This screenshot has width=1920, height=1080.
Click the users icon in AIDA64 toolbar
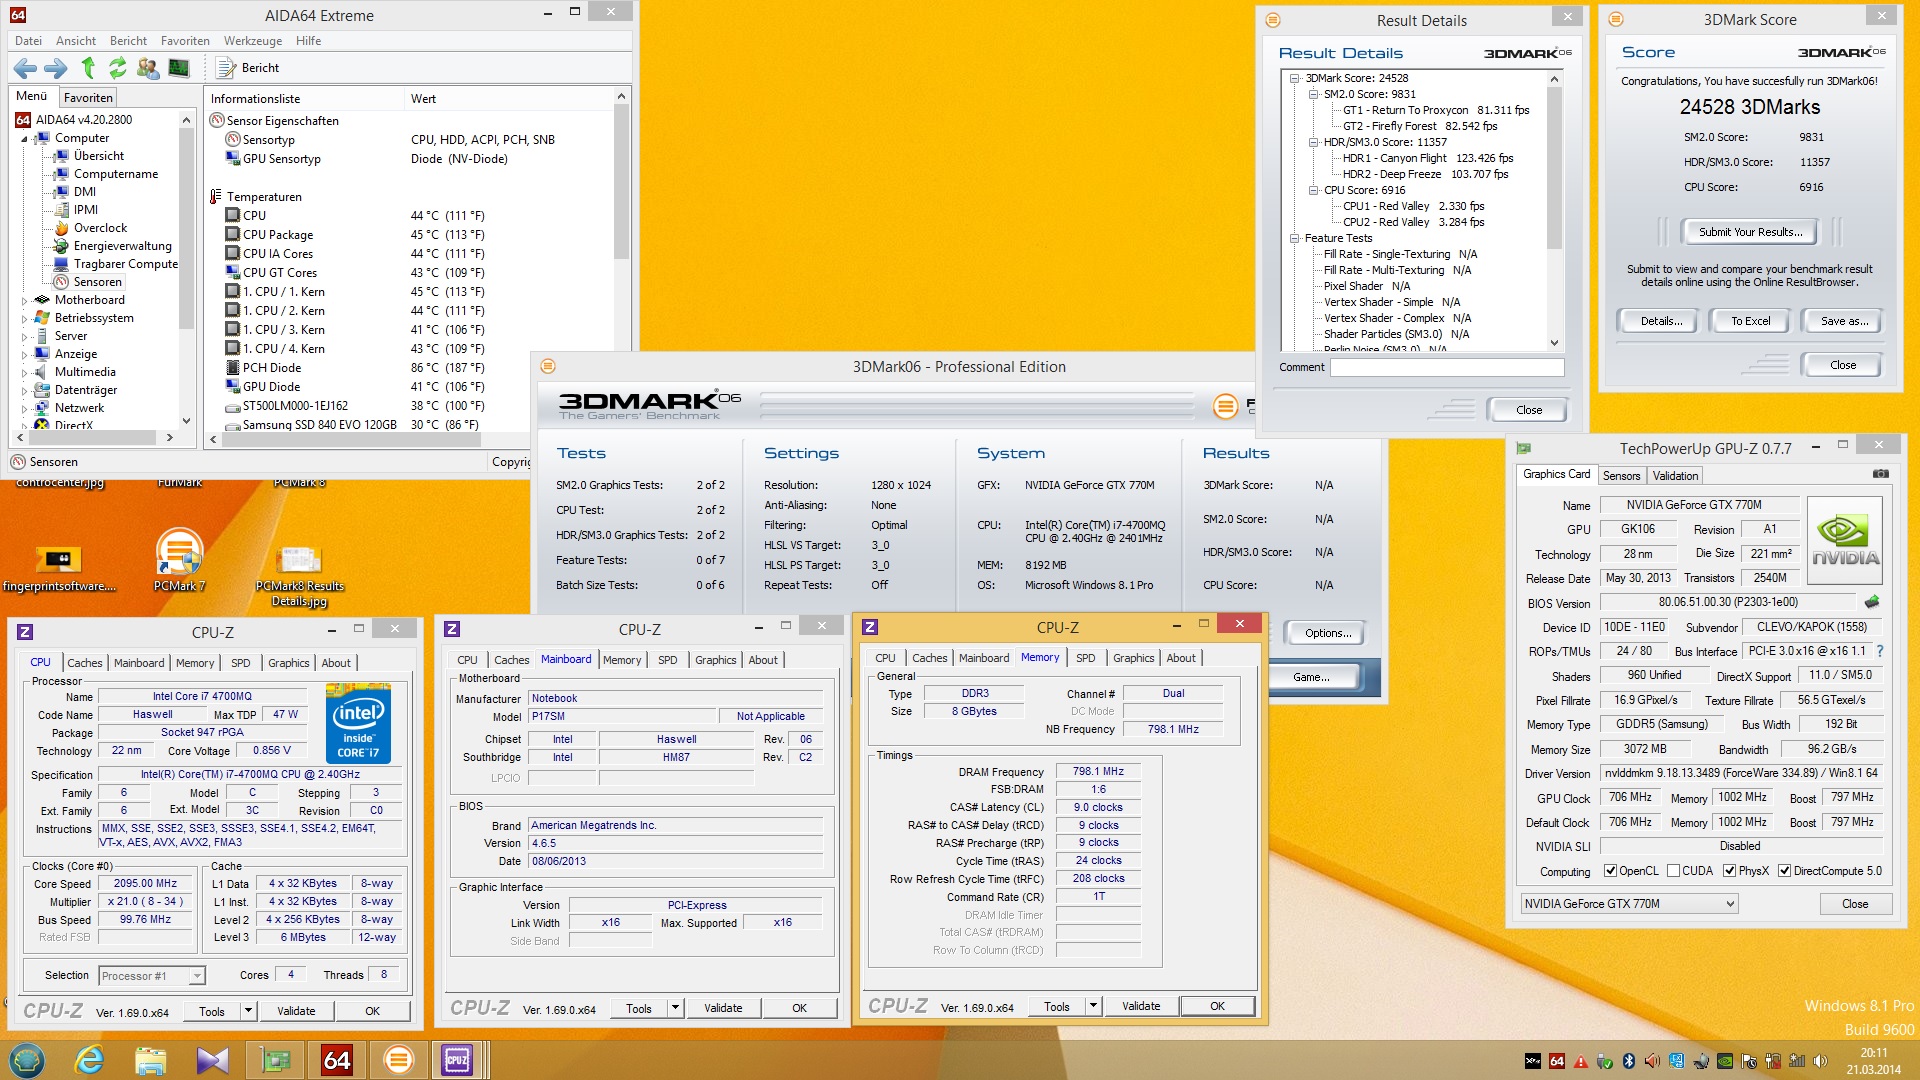pyautogui.click(x=148, y=68)
